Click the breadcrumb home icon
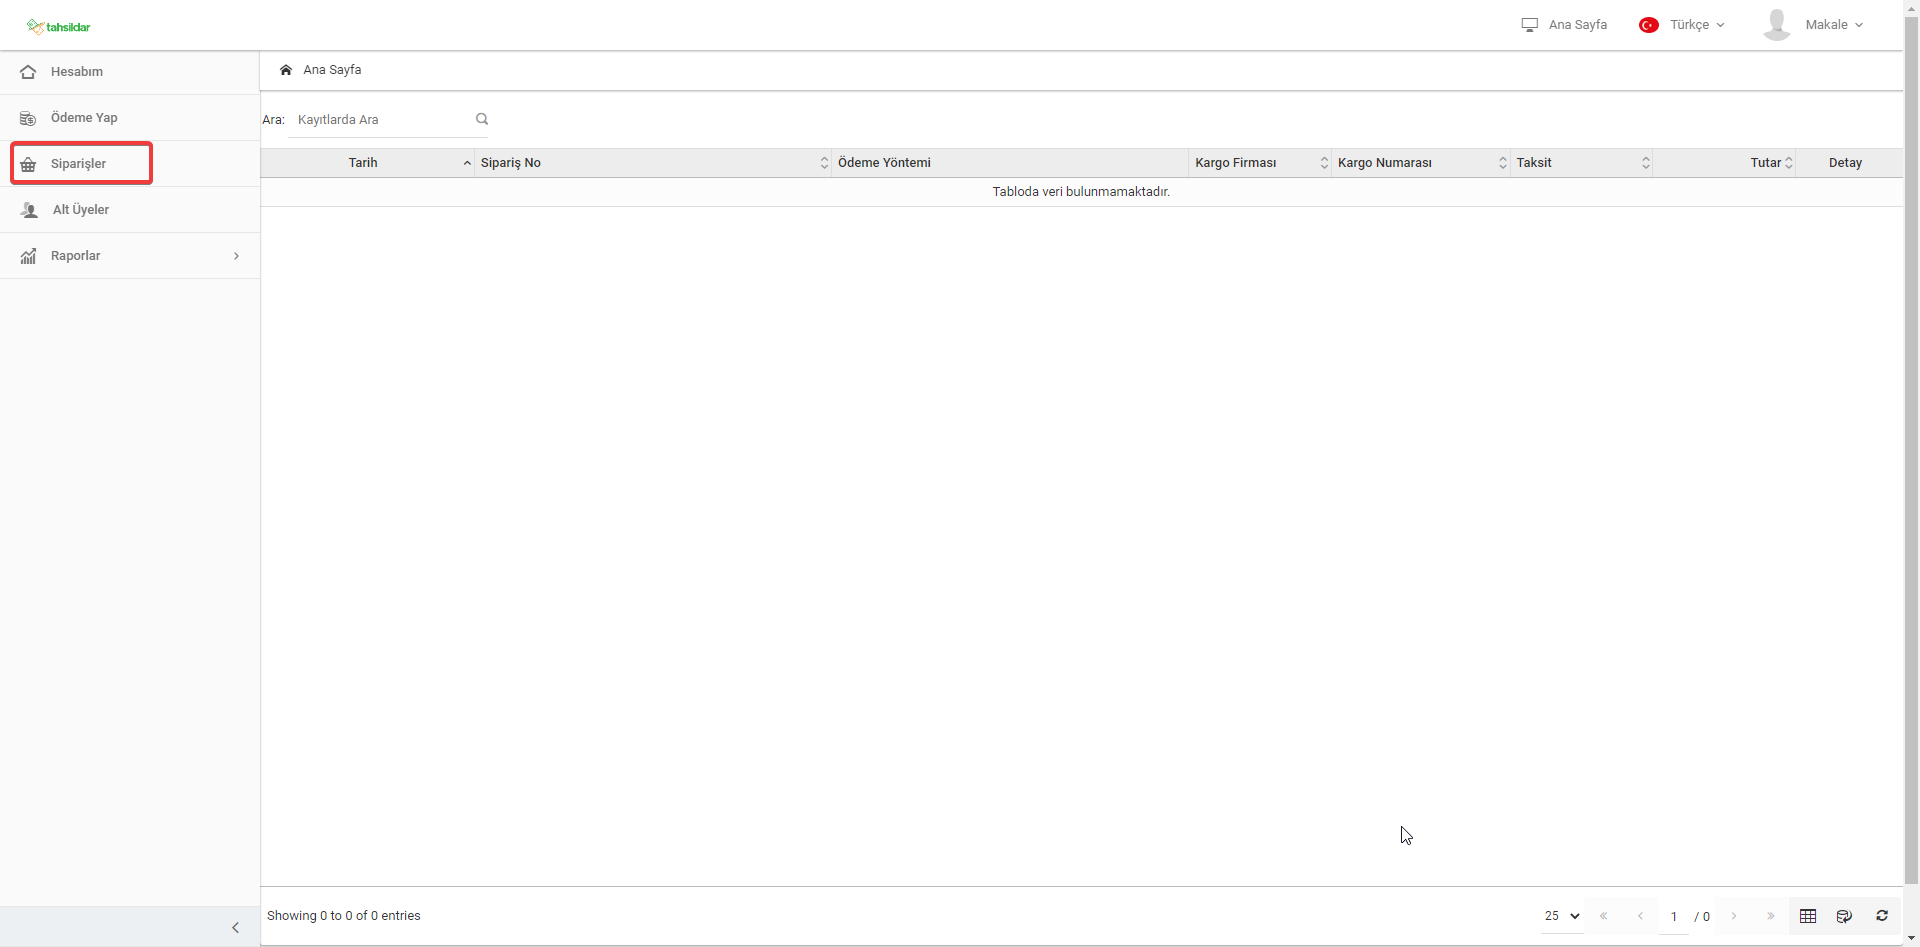Image resolution: width=1920 pixels, height=947 pixels. tap(286, 70)
